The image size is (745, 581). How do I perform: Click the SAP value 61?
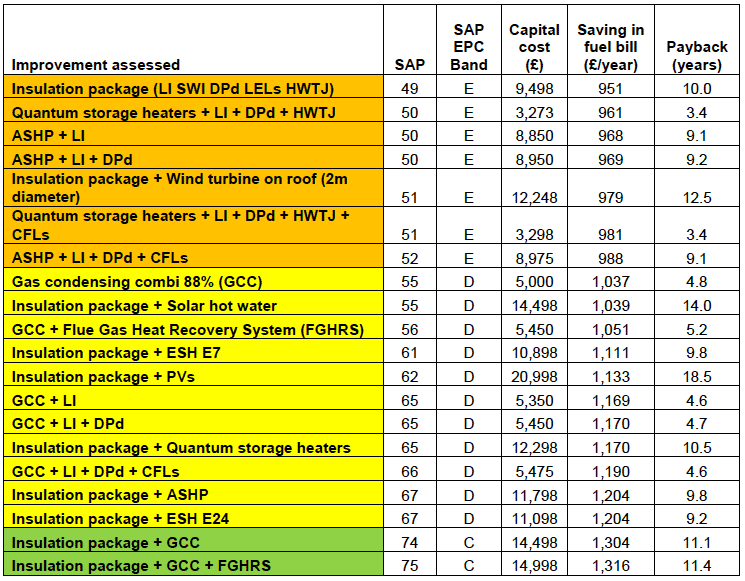tap(410, 353)
